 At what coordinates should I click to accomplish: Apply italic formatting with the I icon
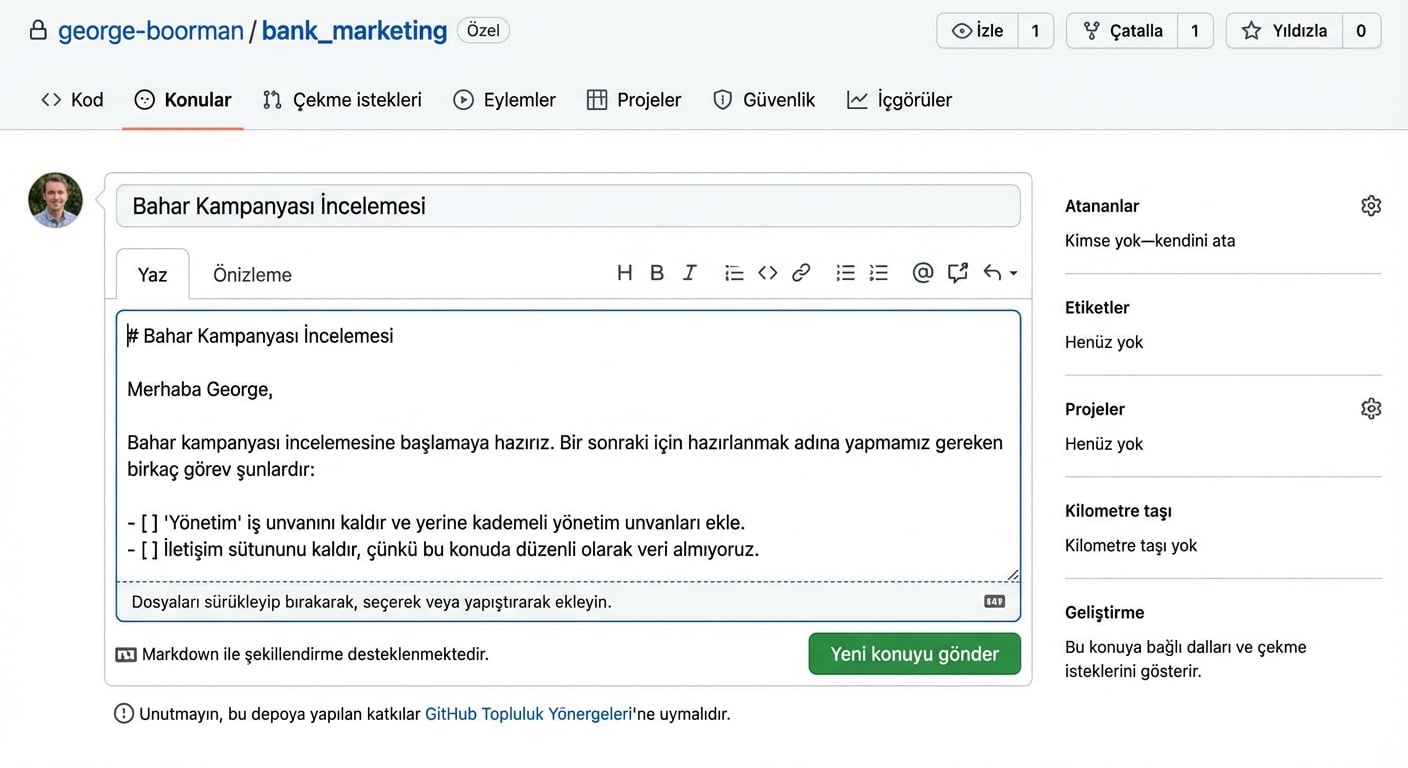690,272
